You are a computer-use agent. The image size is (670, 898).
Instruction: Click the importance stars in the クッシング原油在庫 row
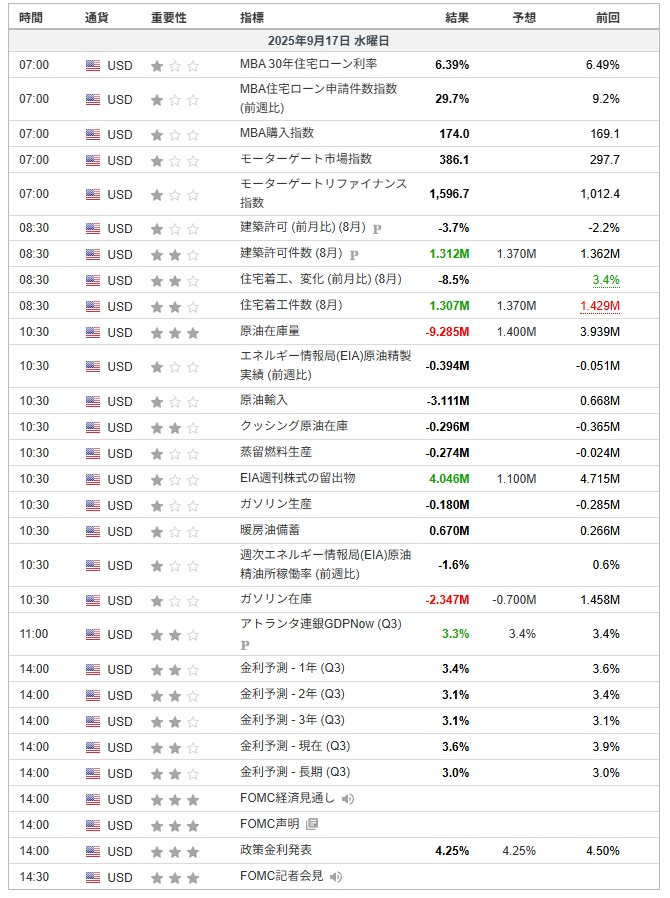pyautogui.click(x=175, y=427)
